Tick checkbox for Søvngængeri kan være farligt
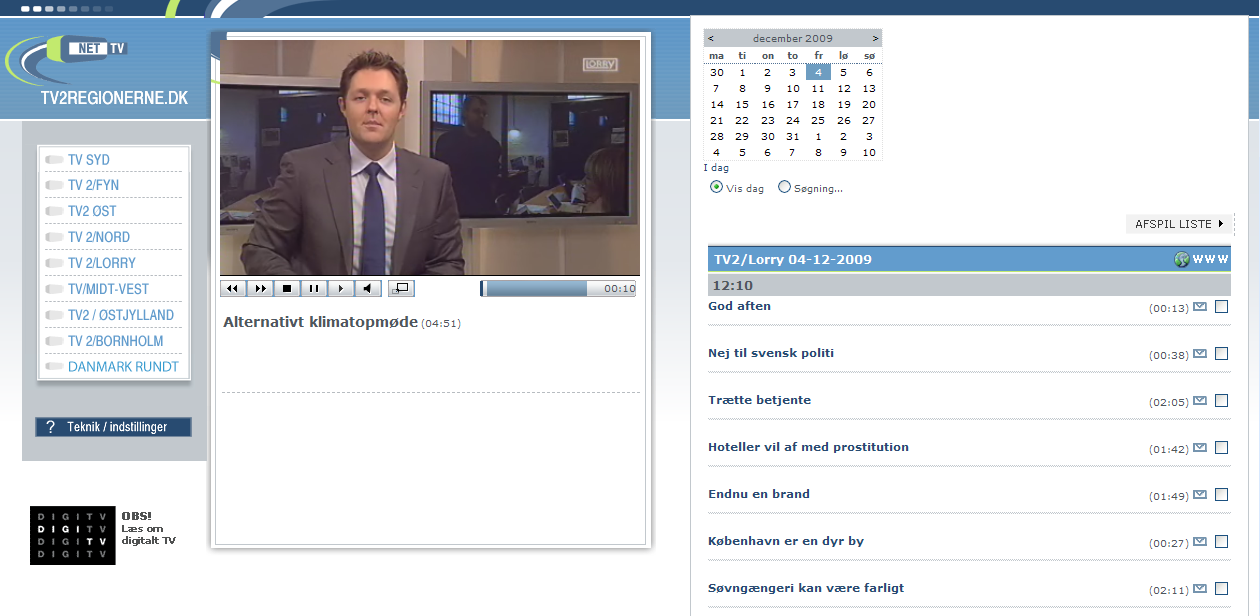The height and width of the screenshot is (616, 1260). pyautogui.click(x=1221, y=589)
